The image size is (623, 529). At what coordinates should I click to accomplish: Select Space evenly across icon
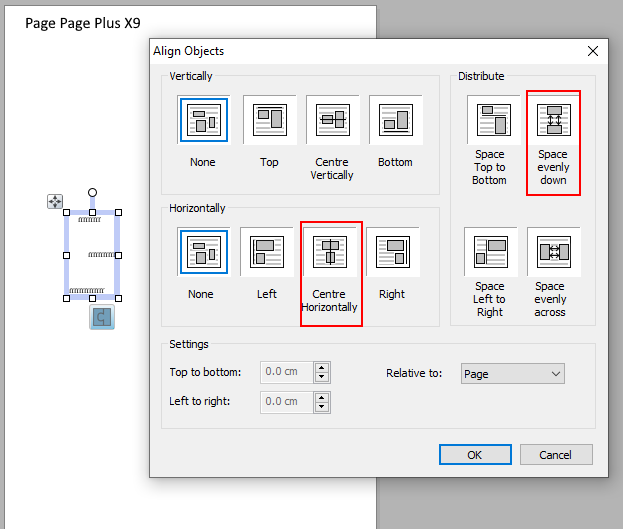(x=554, y=252)
